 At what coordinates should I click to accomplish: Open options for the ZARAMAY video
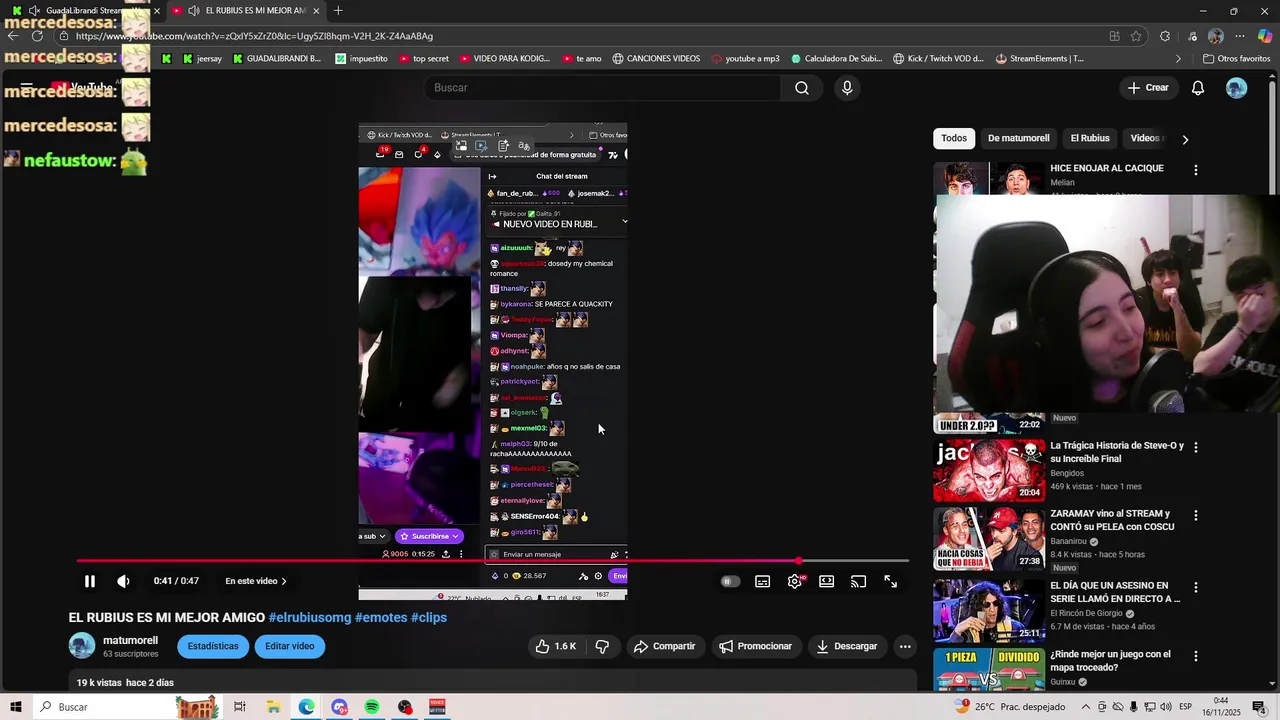(1195, 515)
